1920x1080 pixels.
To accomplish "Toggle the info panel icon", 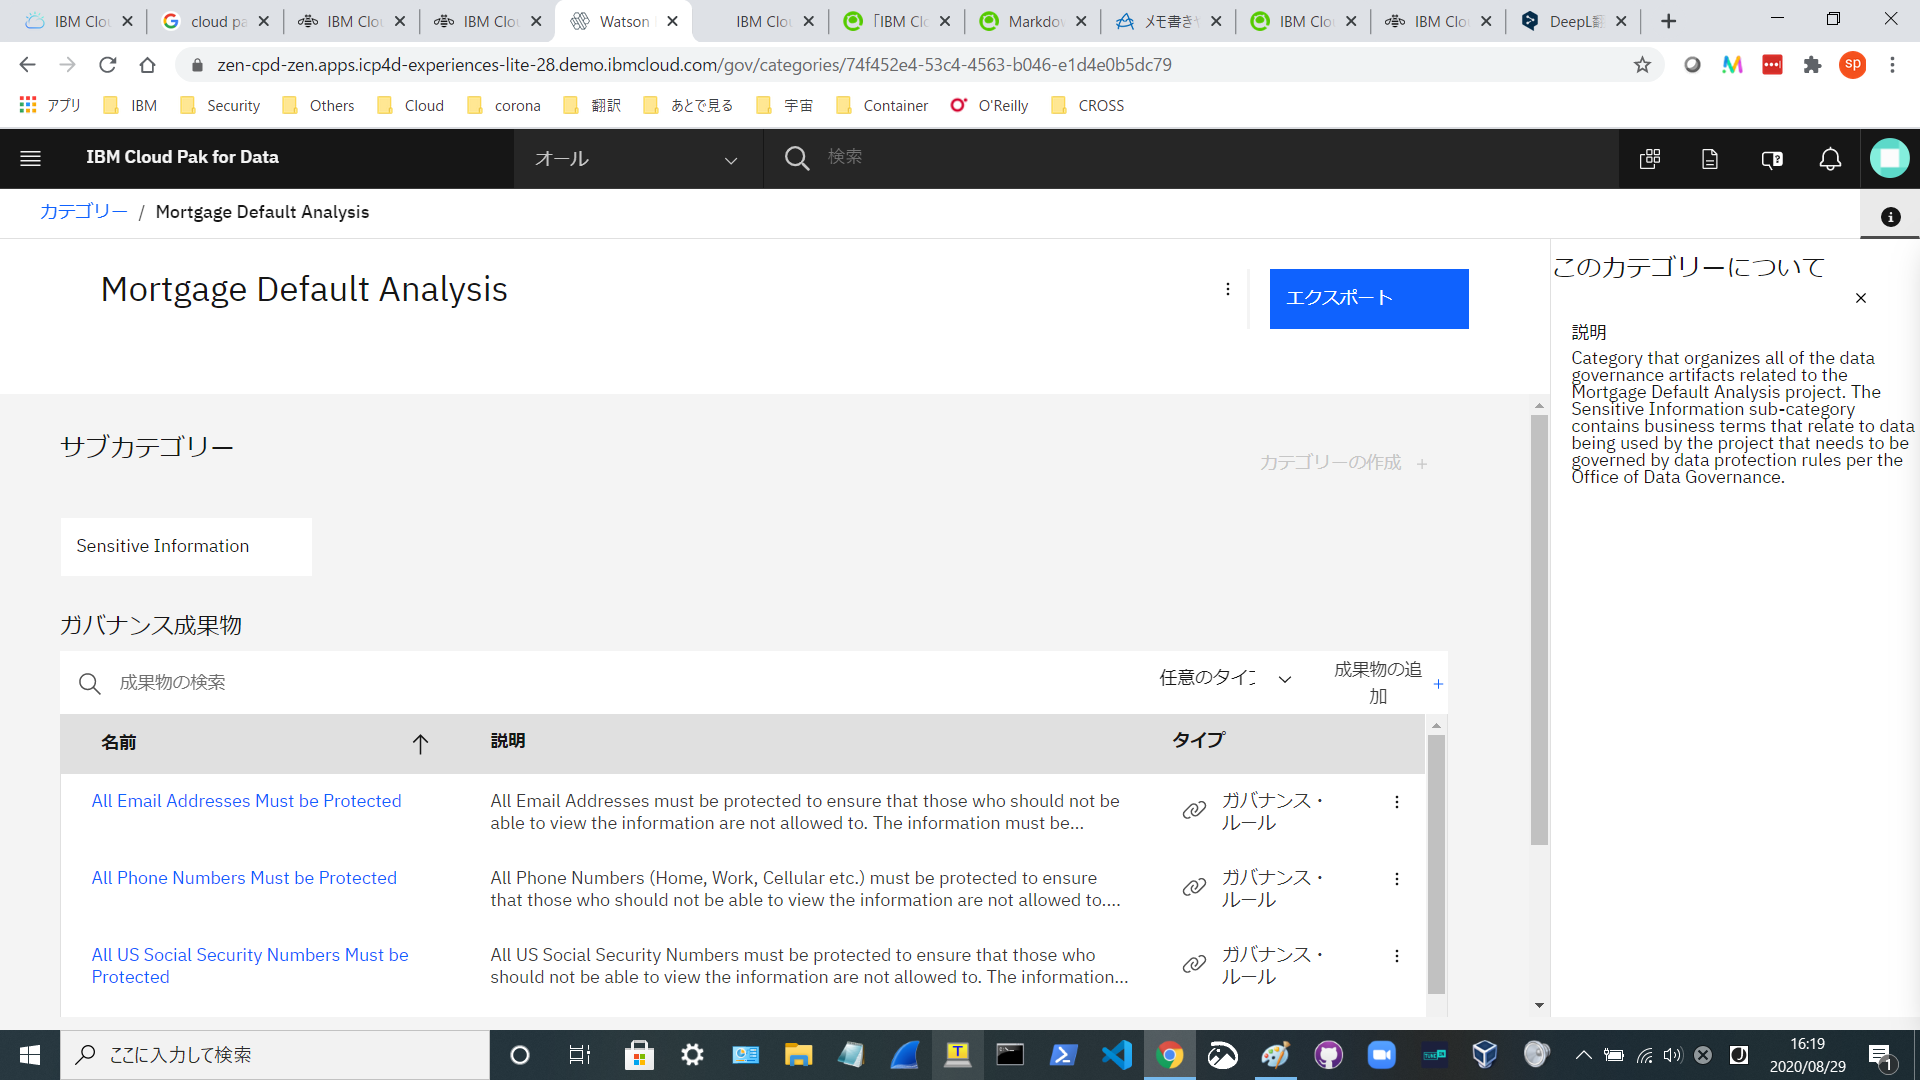I will point(1890,217).
